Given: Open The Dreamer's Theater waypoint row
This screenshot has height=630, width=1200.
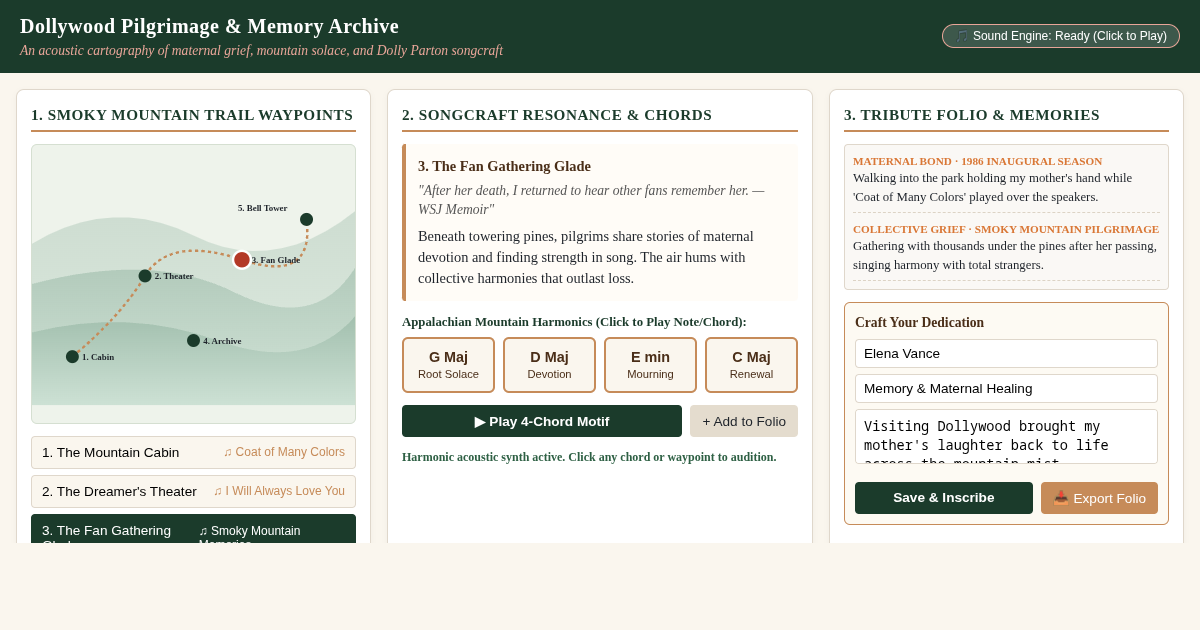Looking at the screenshot, I should point(193,491).
